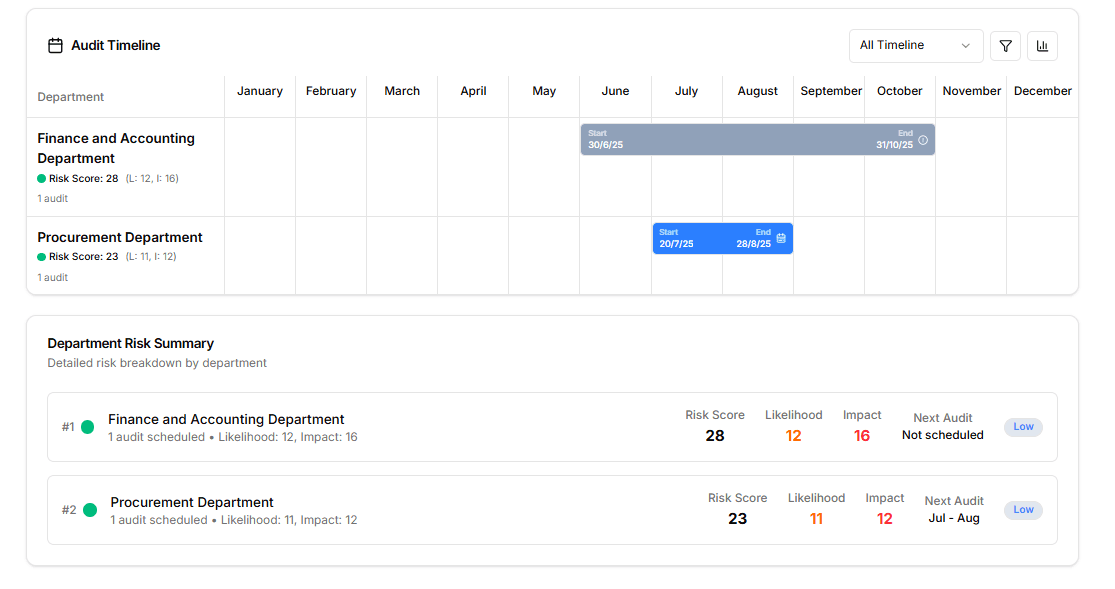Open Procurement Department name in timeline row

coord(120,237)
